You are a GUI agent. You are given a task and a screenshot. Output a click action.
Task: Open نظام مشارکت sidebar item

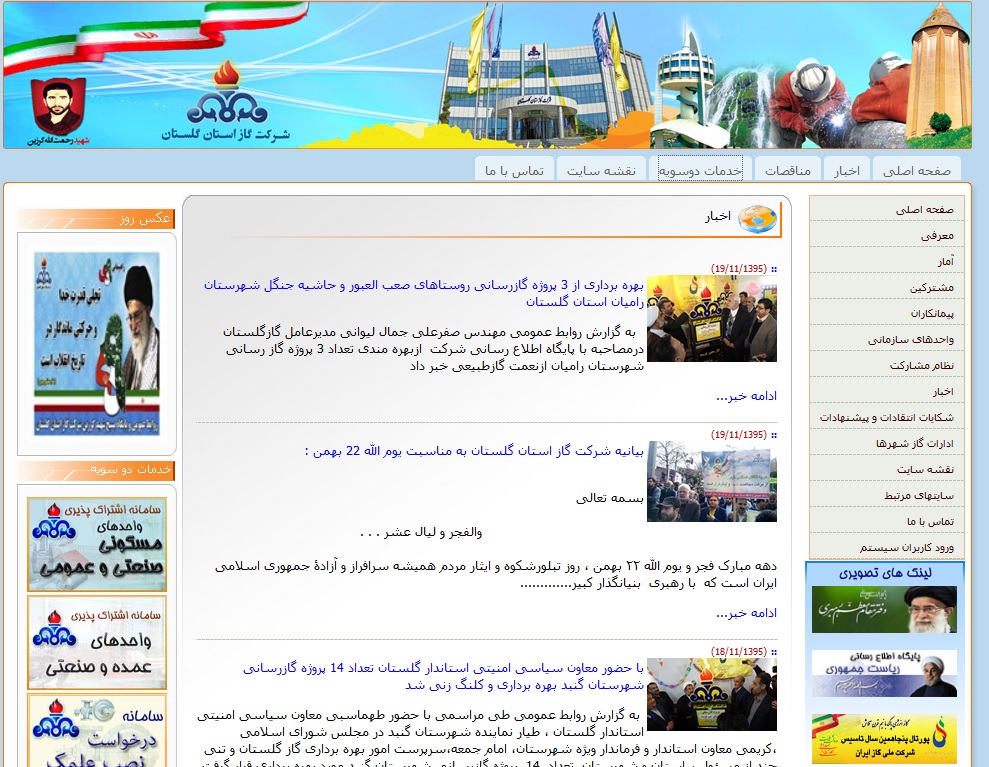click(887, 365)
